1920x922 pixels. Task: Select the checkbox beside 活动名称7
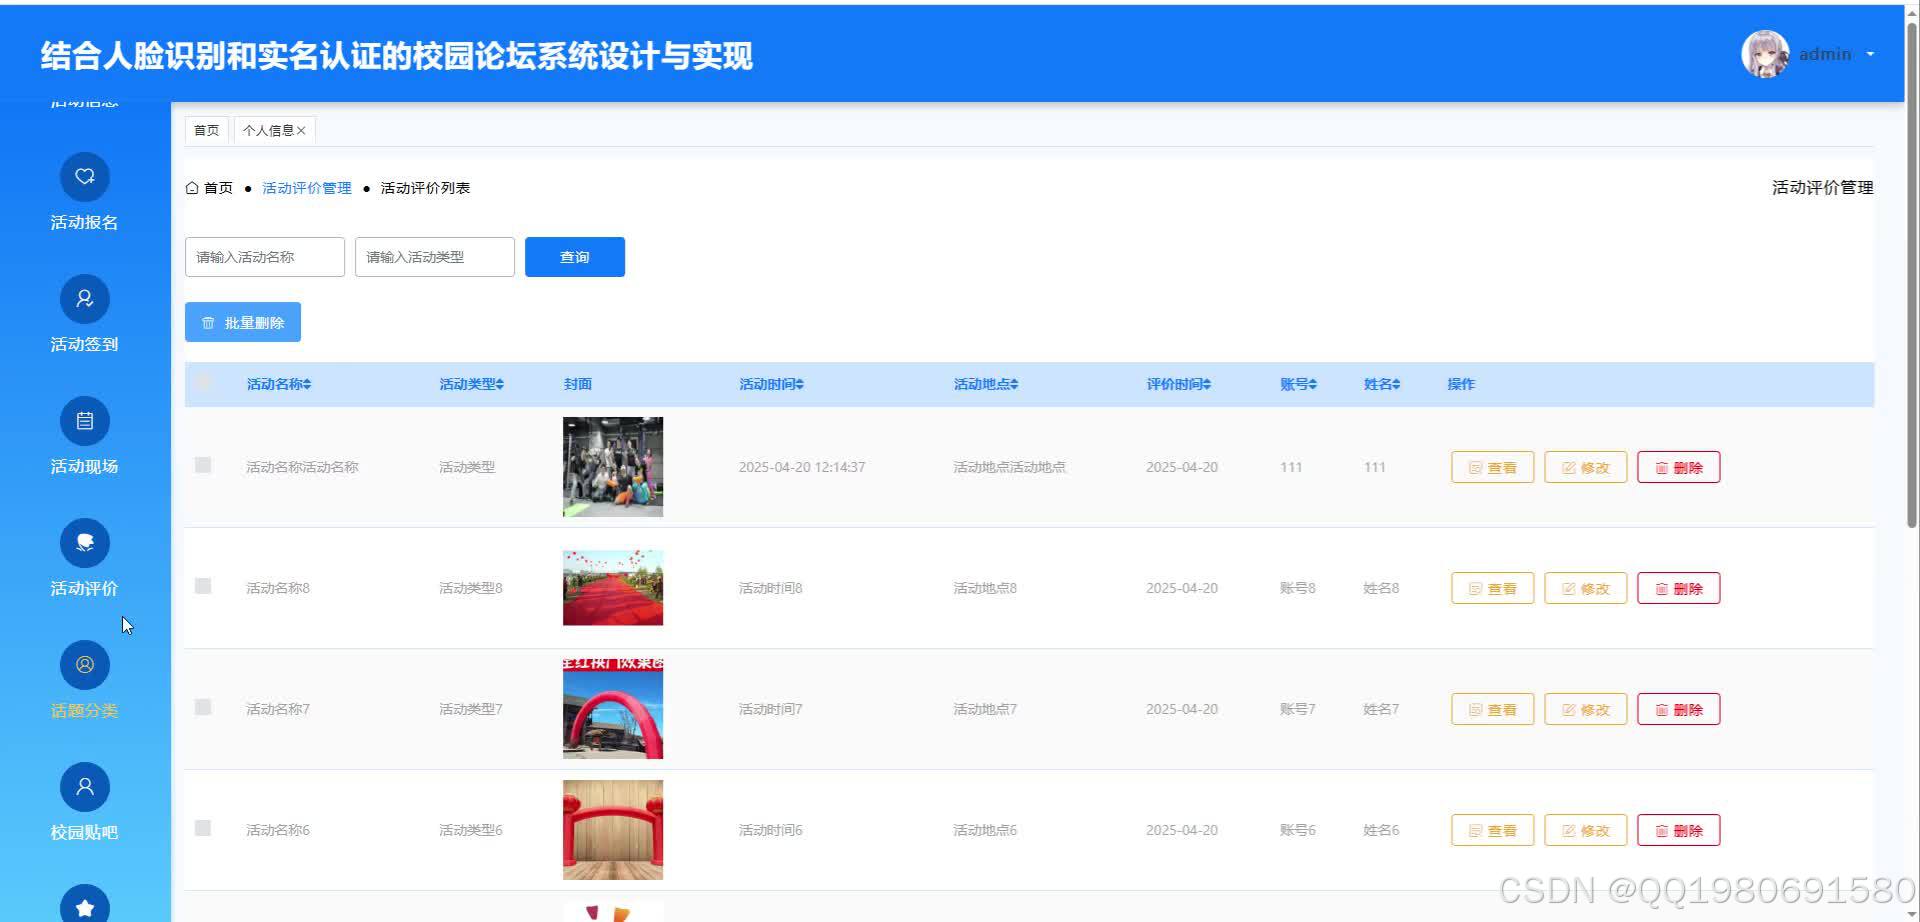[203, 707]
